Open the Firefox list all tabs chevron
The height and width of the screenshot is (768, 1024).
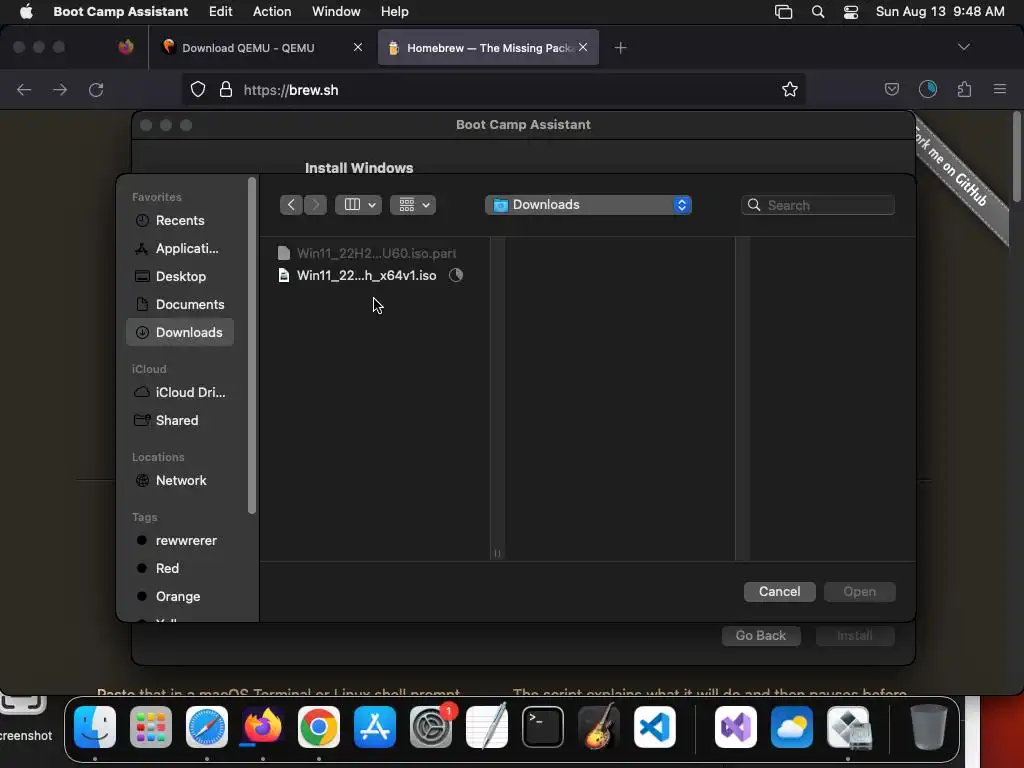point(964,47)
